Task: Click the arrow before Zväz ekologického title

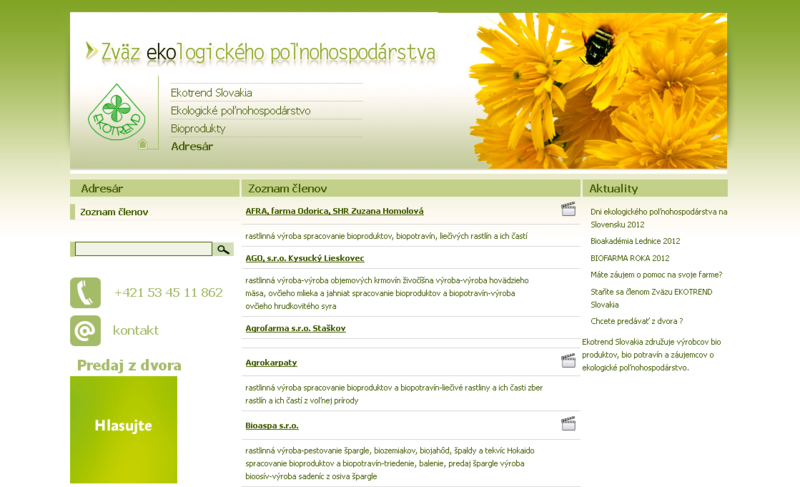Action: tap(91, 51)
